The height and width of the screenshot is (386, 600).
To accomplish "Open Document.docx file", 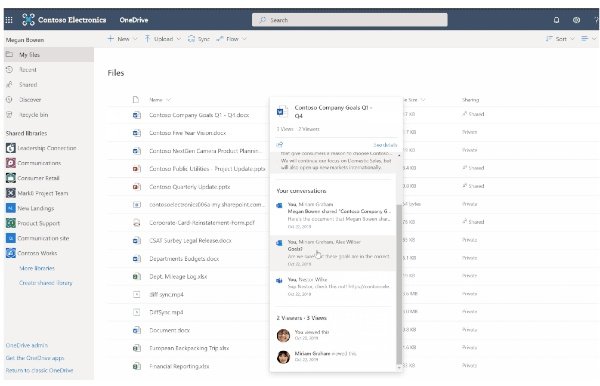I will (x=170, y=330).
